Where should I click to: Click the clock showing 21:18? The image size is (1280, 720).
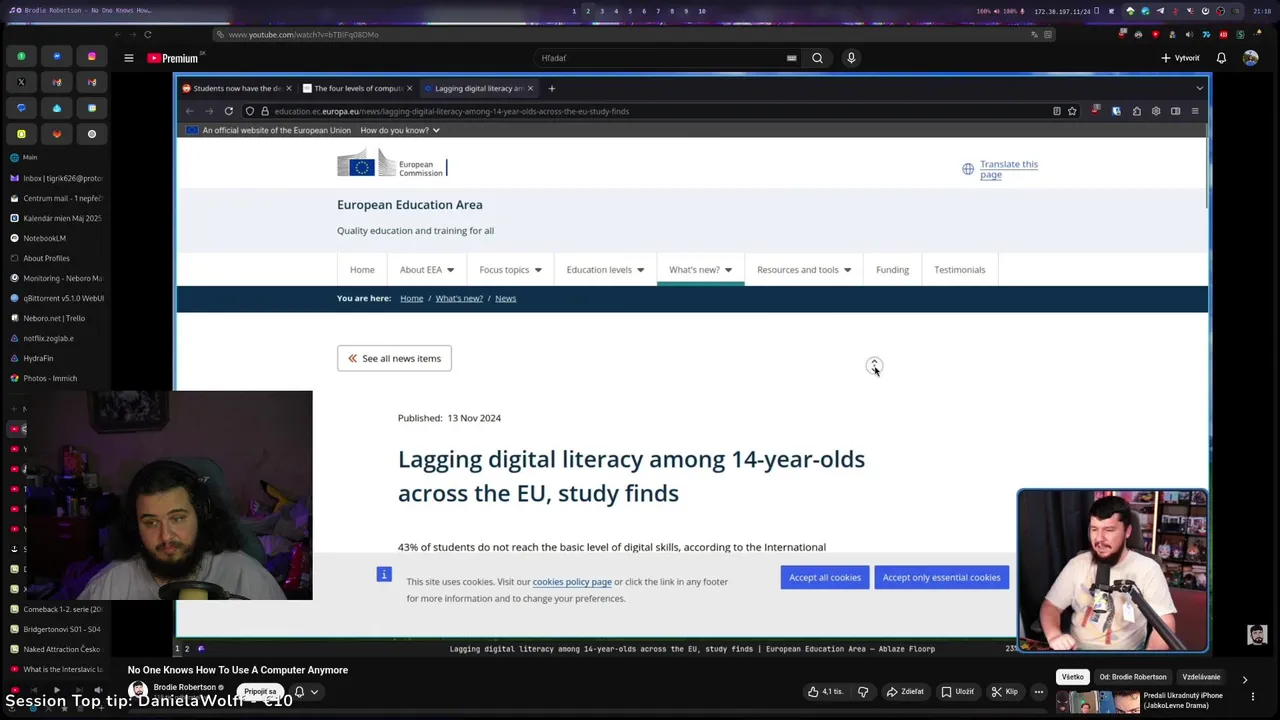pos(1262,11)
